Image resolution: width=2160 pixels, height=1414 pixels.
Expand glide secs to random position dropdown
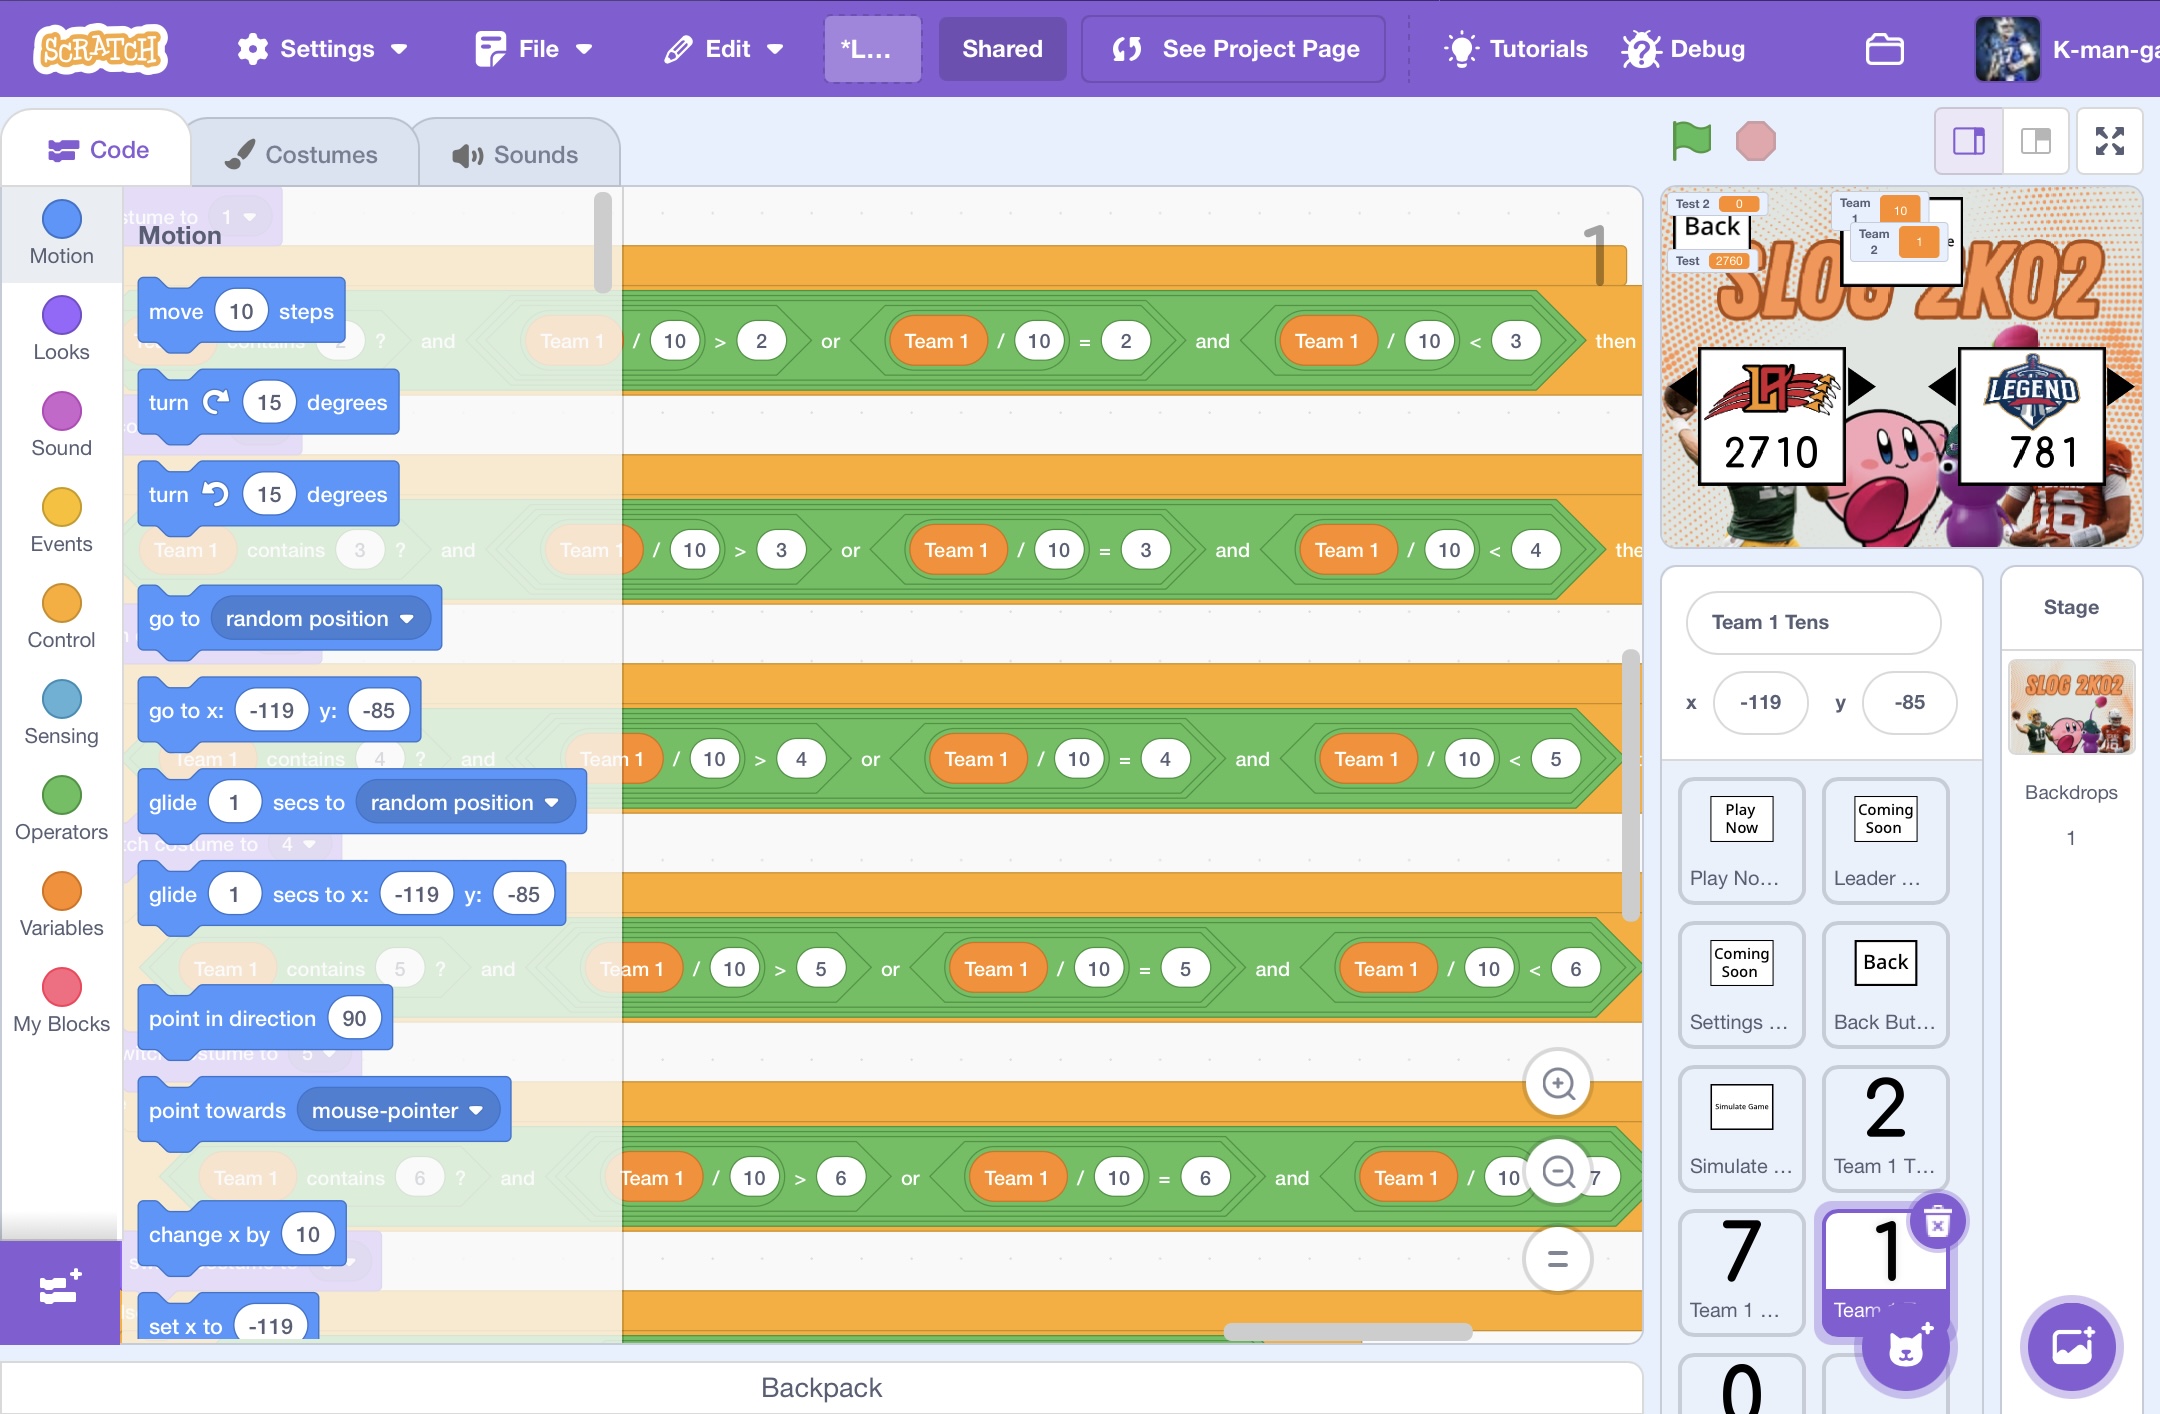(464, 803)
